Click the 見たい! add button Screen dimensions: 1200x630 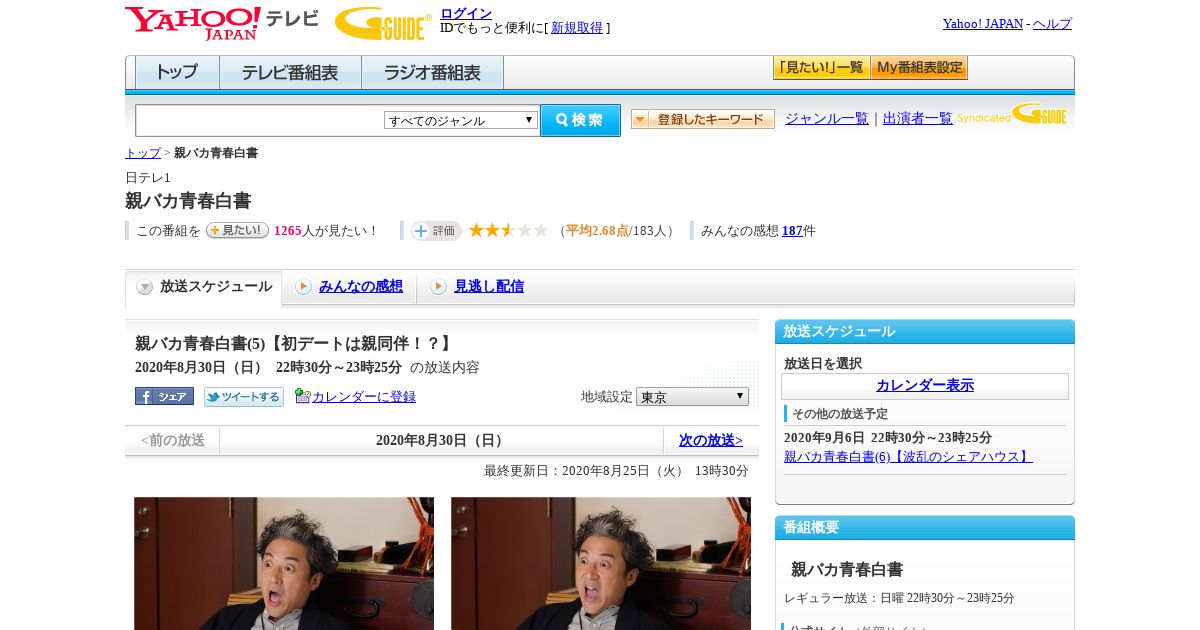click(x=237, y=230)
